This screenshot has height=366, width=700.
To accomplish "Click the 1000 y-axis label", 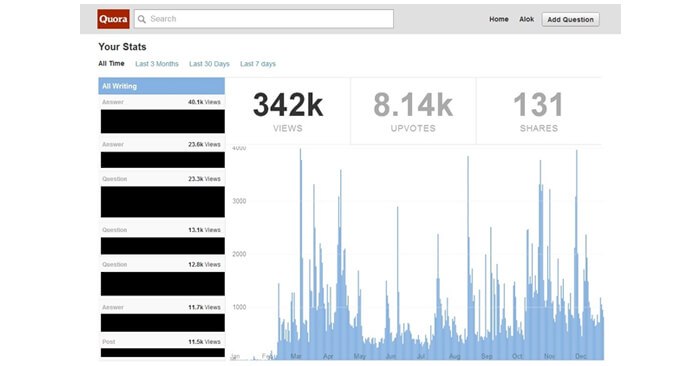I will pos(239,307).
